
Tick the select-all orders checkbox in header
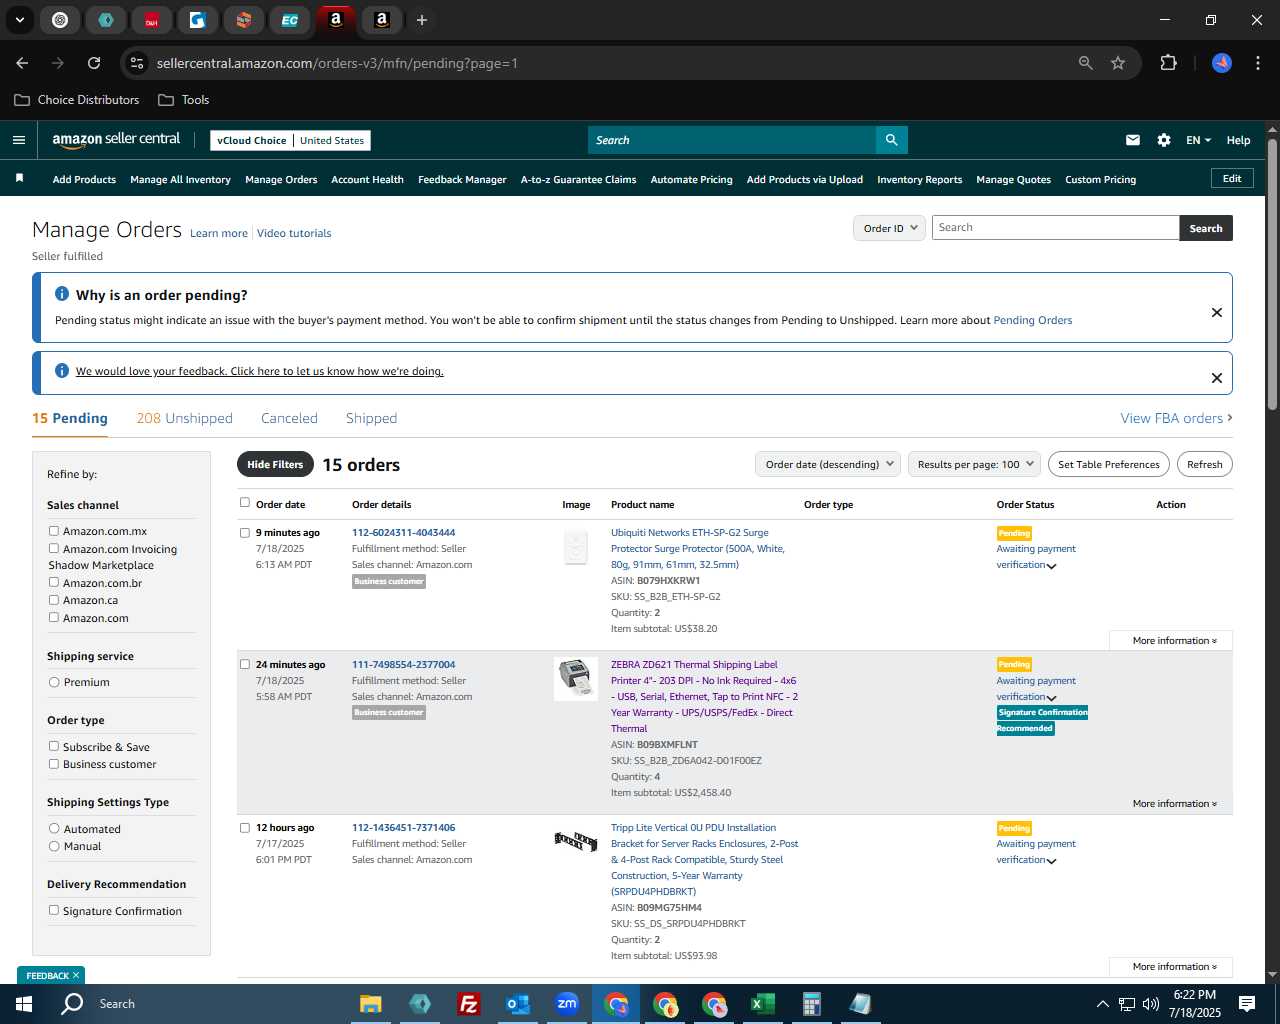(x=245, y=503)
